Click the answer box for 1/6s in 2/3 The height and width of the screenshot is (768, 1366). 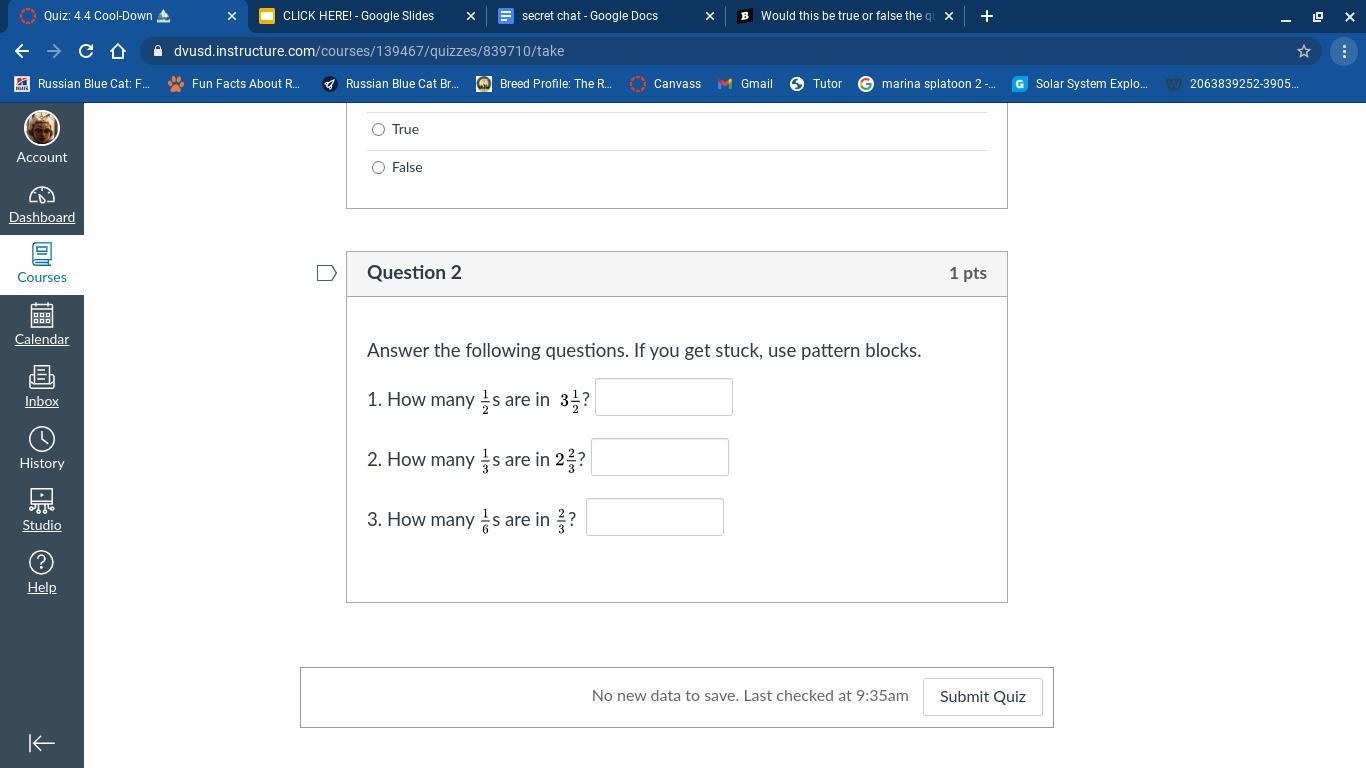(655, 517)
